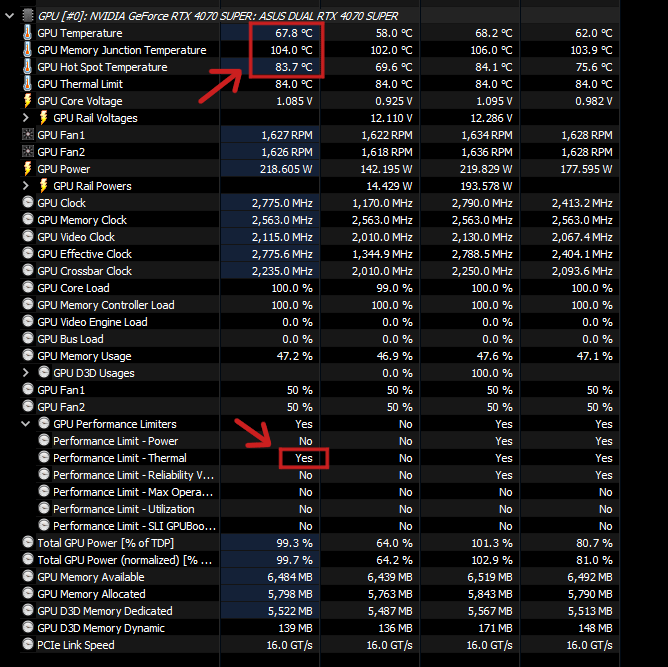Select Performance Limit - Utilization row label
This screenshot has height=667, width=668.
(x=124, y=509)
